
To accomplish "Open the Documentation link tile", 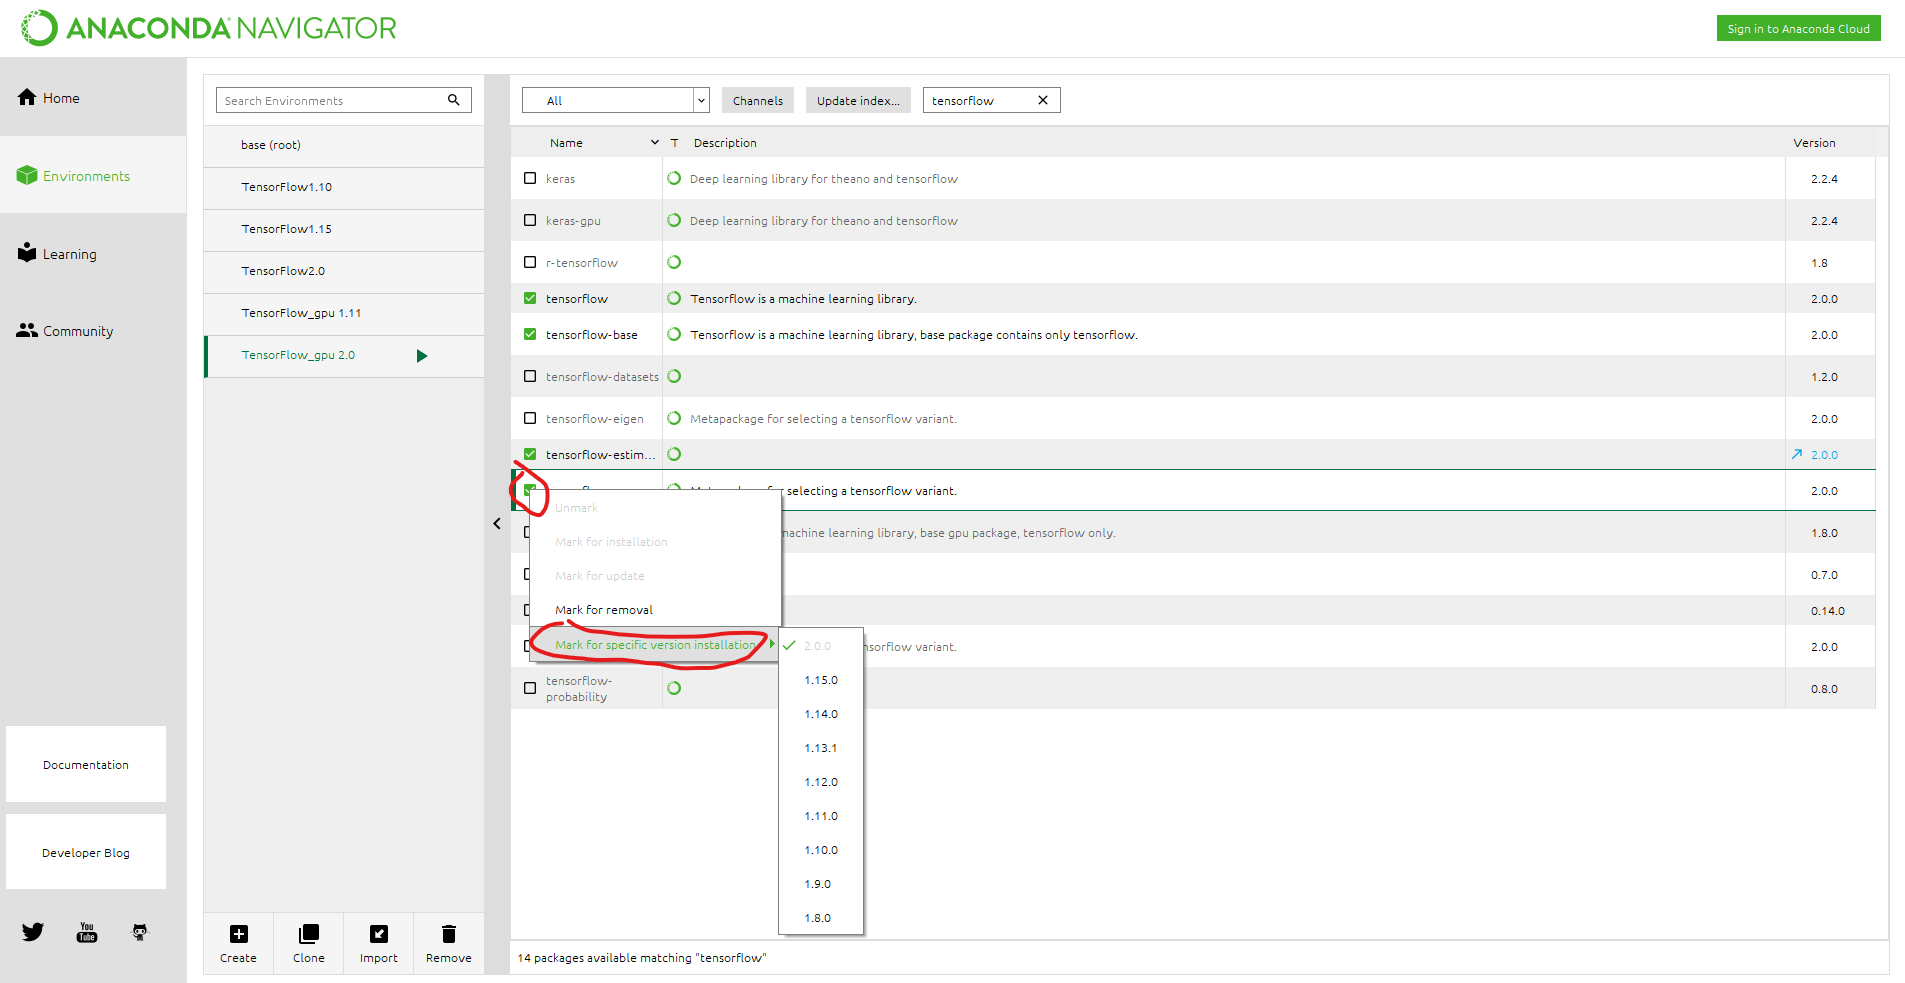I will [86, 764].
